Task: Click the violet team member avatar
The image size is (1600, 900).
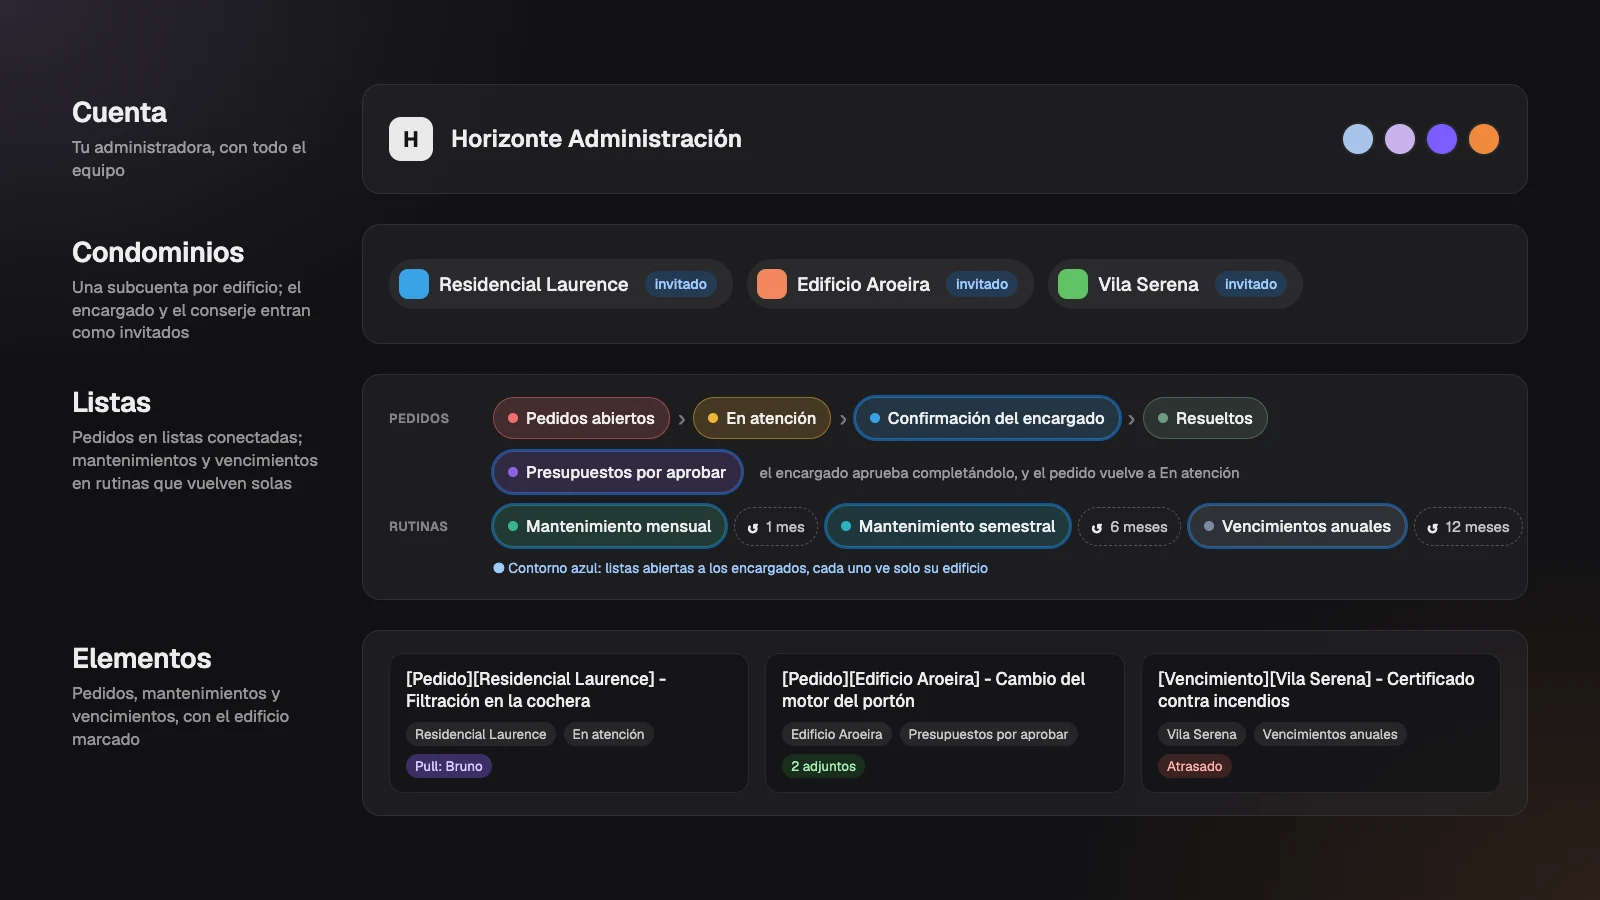Action: pyautogui.click(x=1442, y=139)
